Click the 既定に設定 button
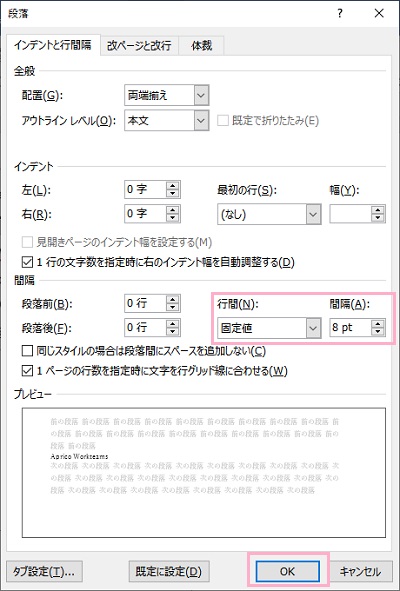This screenshot has width=400, height=591. [169, 572]
